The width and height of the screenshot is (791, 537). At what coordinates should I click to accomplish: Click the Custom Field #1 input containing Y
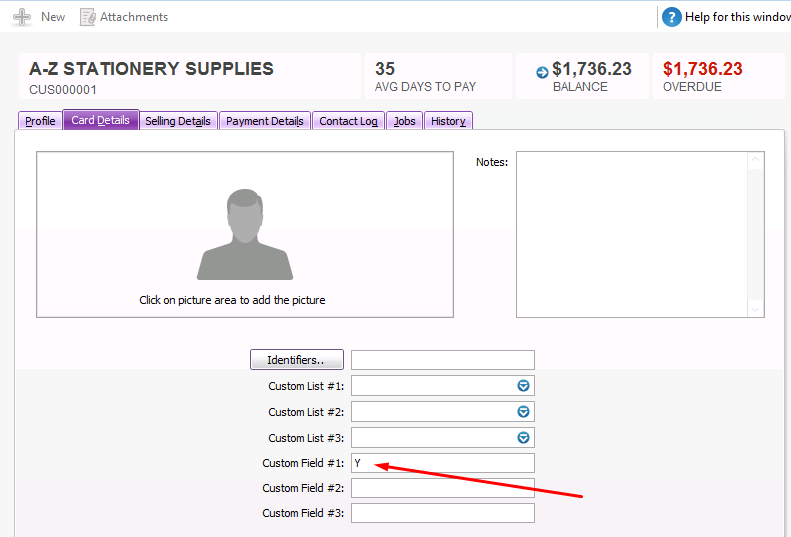[442, 463]
